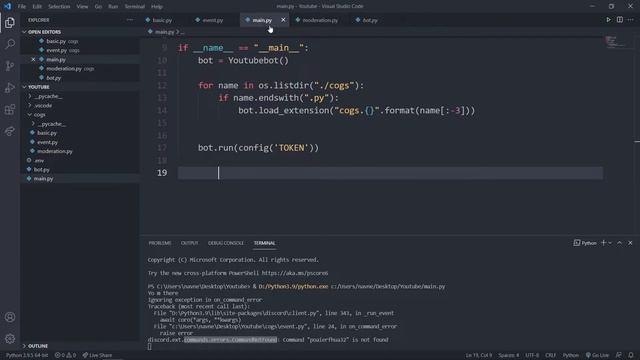Image resolution: width=640 pixels, height=360 pixels.
Task: Open the Terminal menu
Action: coord(135,7)
